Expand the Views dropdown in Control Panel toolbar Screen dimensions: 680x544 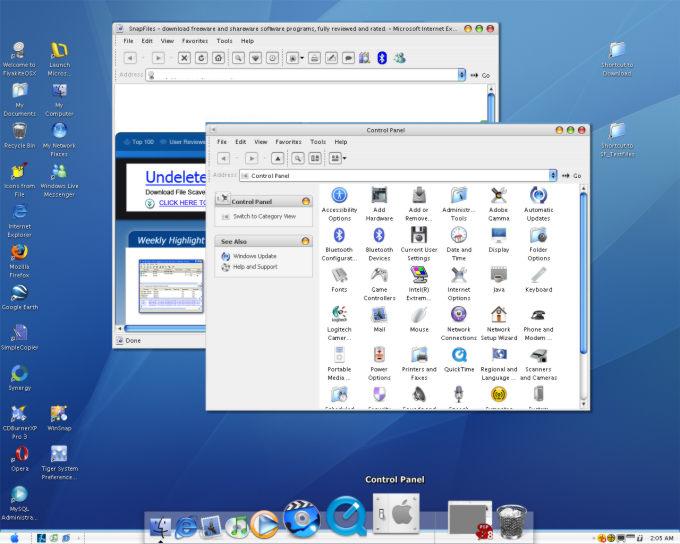coord(345,158)
